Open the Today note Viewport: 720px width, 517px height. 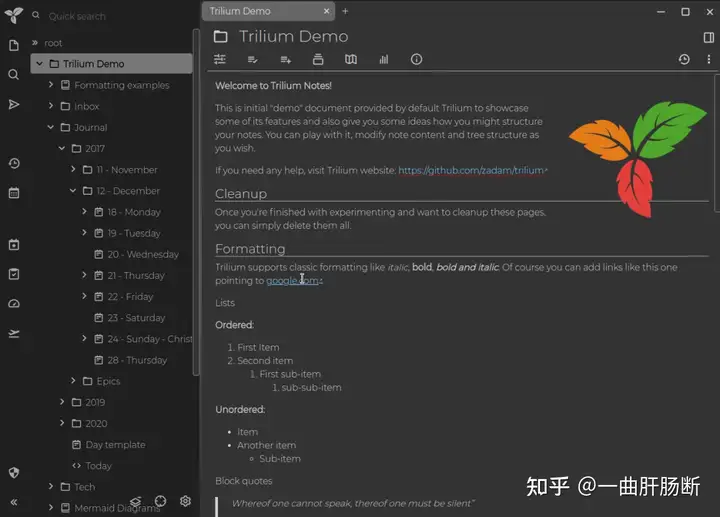(98, 466)
